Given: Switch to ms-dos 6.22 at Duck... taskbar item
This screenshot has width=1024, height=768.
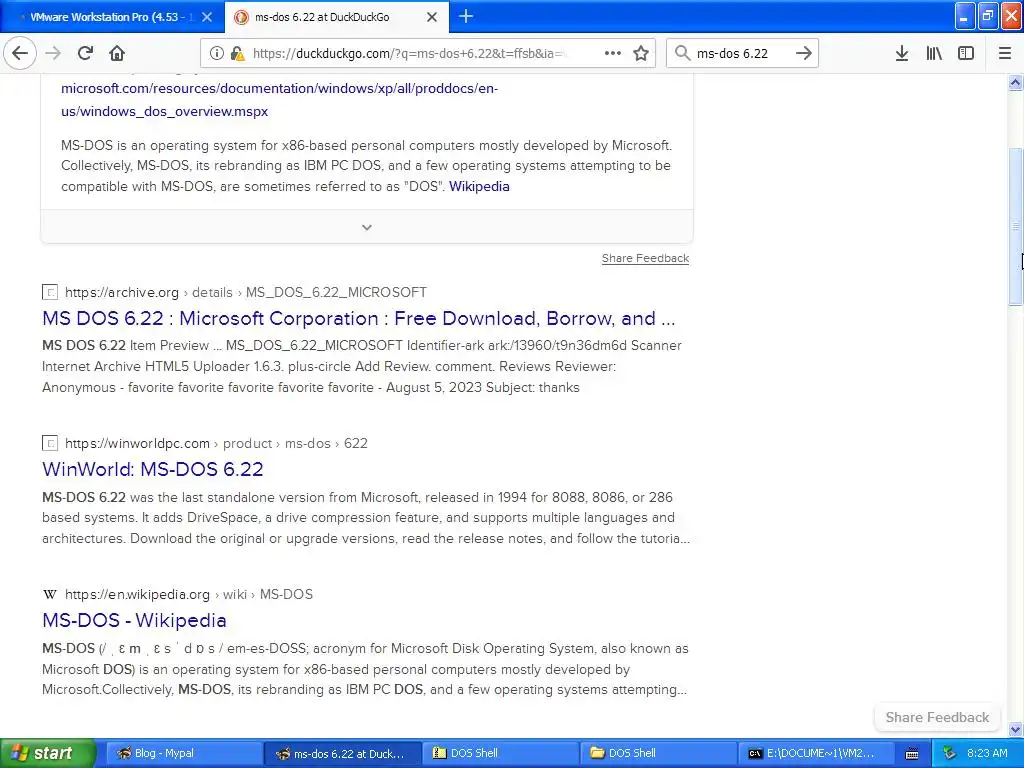Looking at the screenshot, I should [342, 753].
